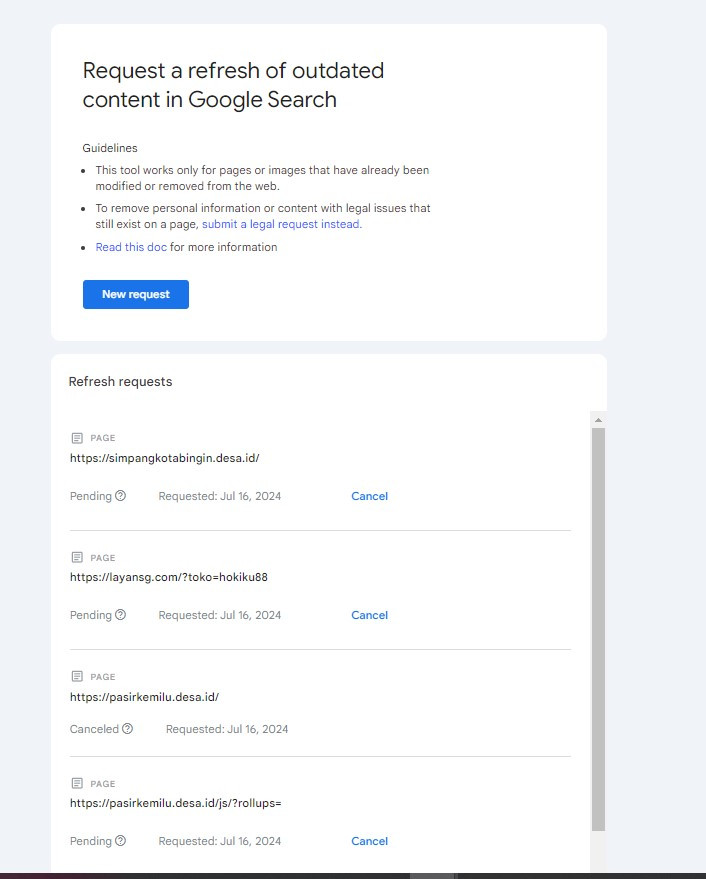Image resolution: width=706 pixels, height=879 pixels.
Task: Click Pending help icon for layansg.com request
Action: 121,615
